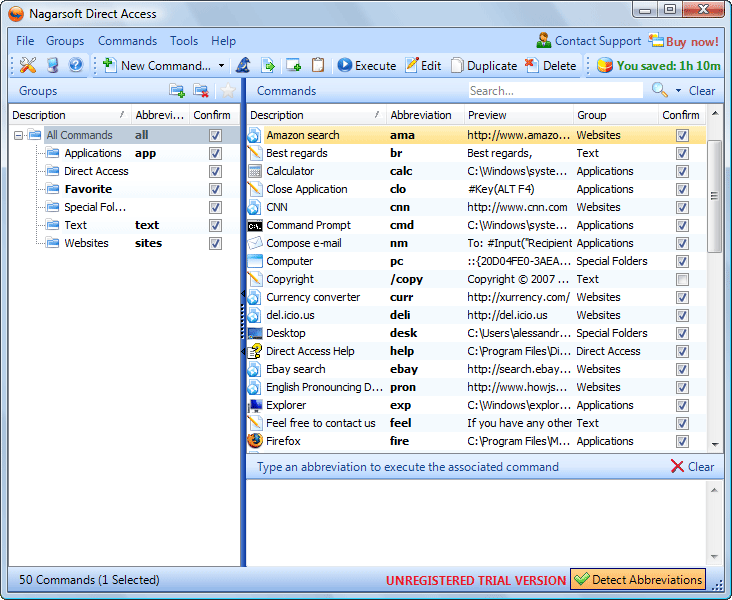Enable the Confirm checkbox for Copyright

682,279
